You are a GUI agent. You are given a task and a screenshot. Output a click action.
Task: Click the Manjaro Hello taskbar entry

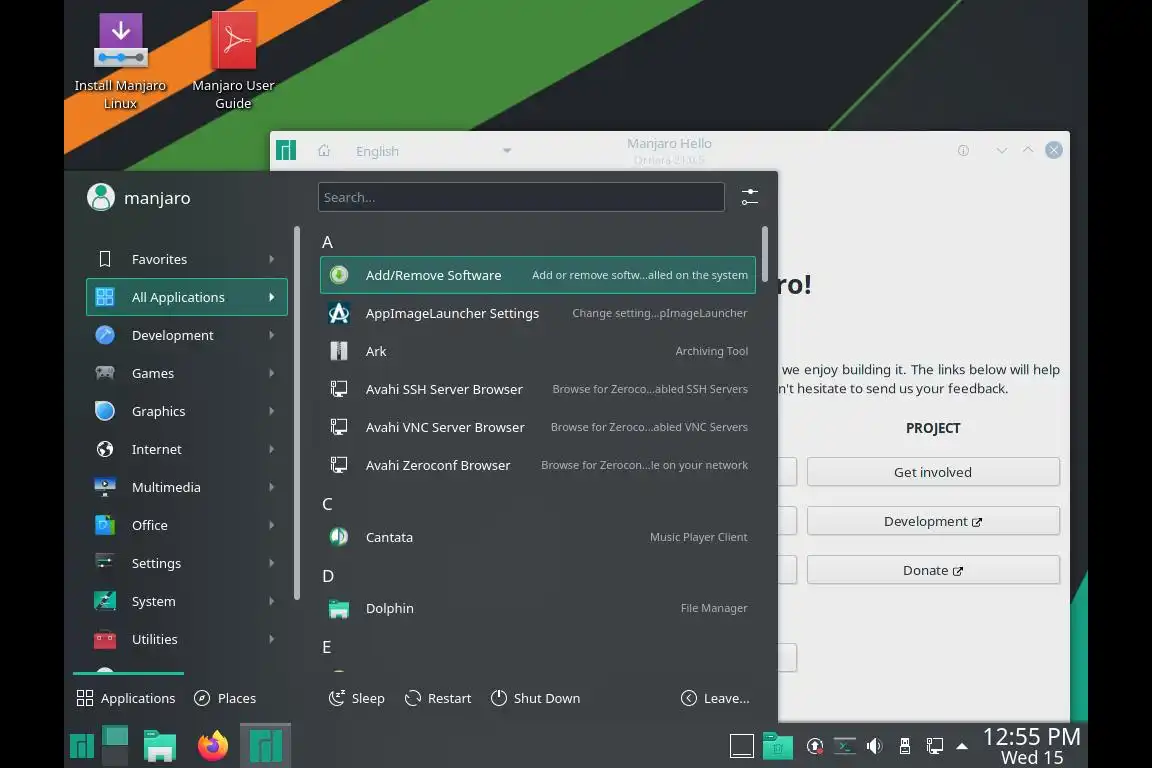point(266,746)
